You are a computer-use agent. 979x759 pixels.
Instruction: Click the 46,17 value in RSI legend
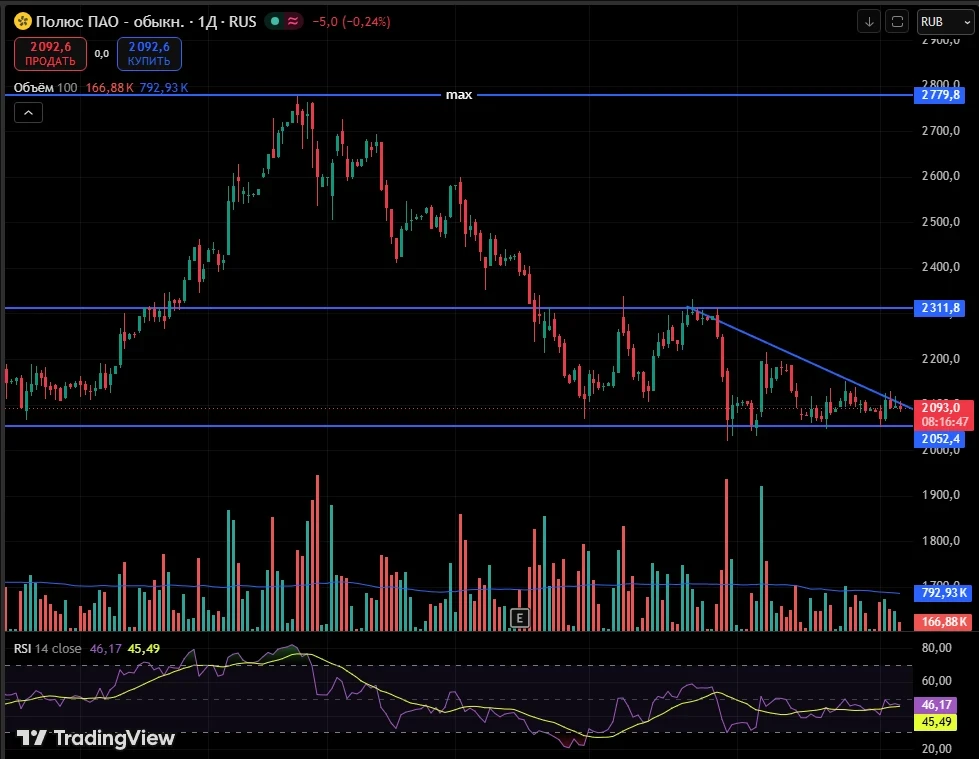(x=106, y=649)
